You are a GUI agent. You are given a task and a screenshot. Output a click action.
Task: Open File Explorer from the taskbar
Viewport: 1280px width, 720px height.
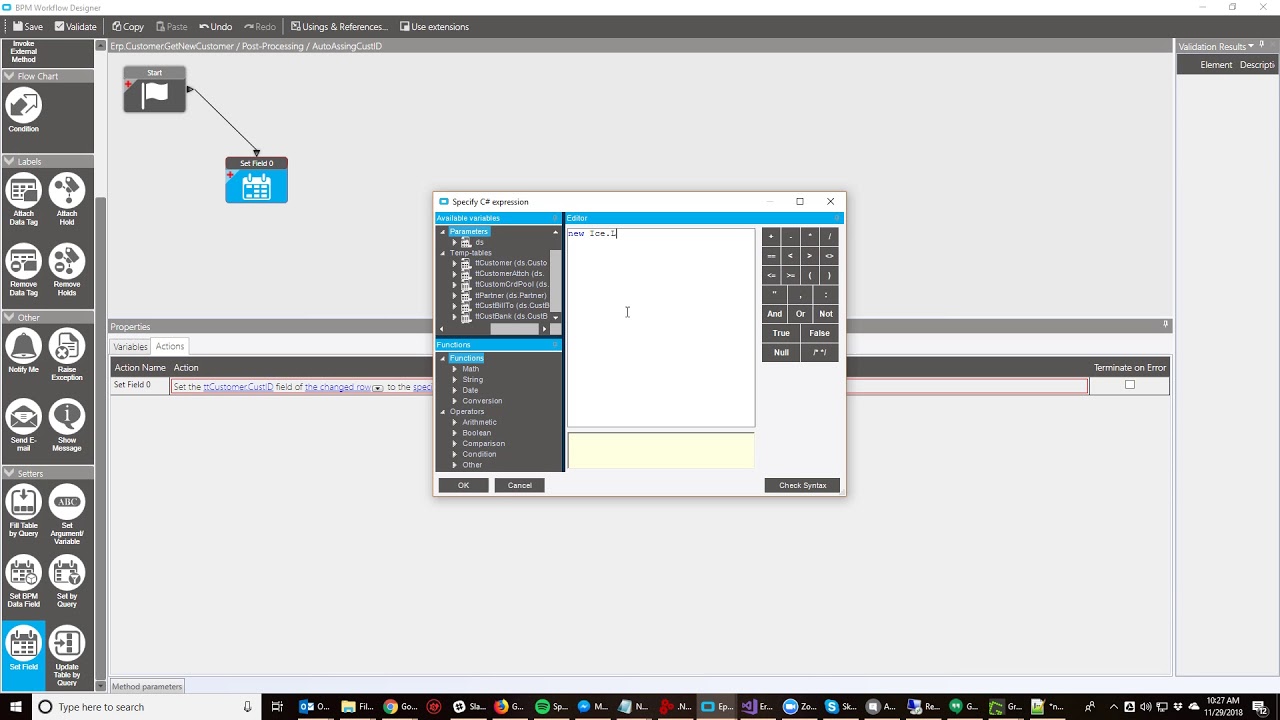(x=359, y=707)
